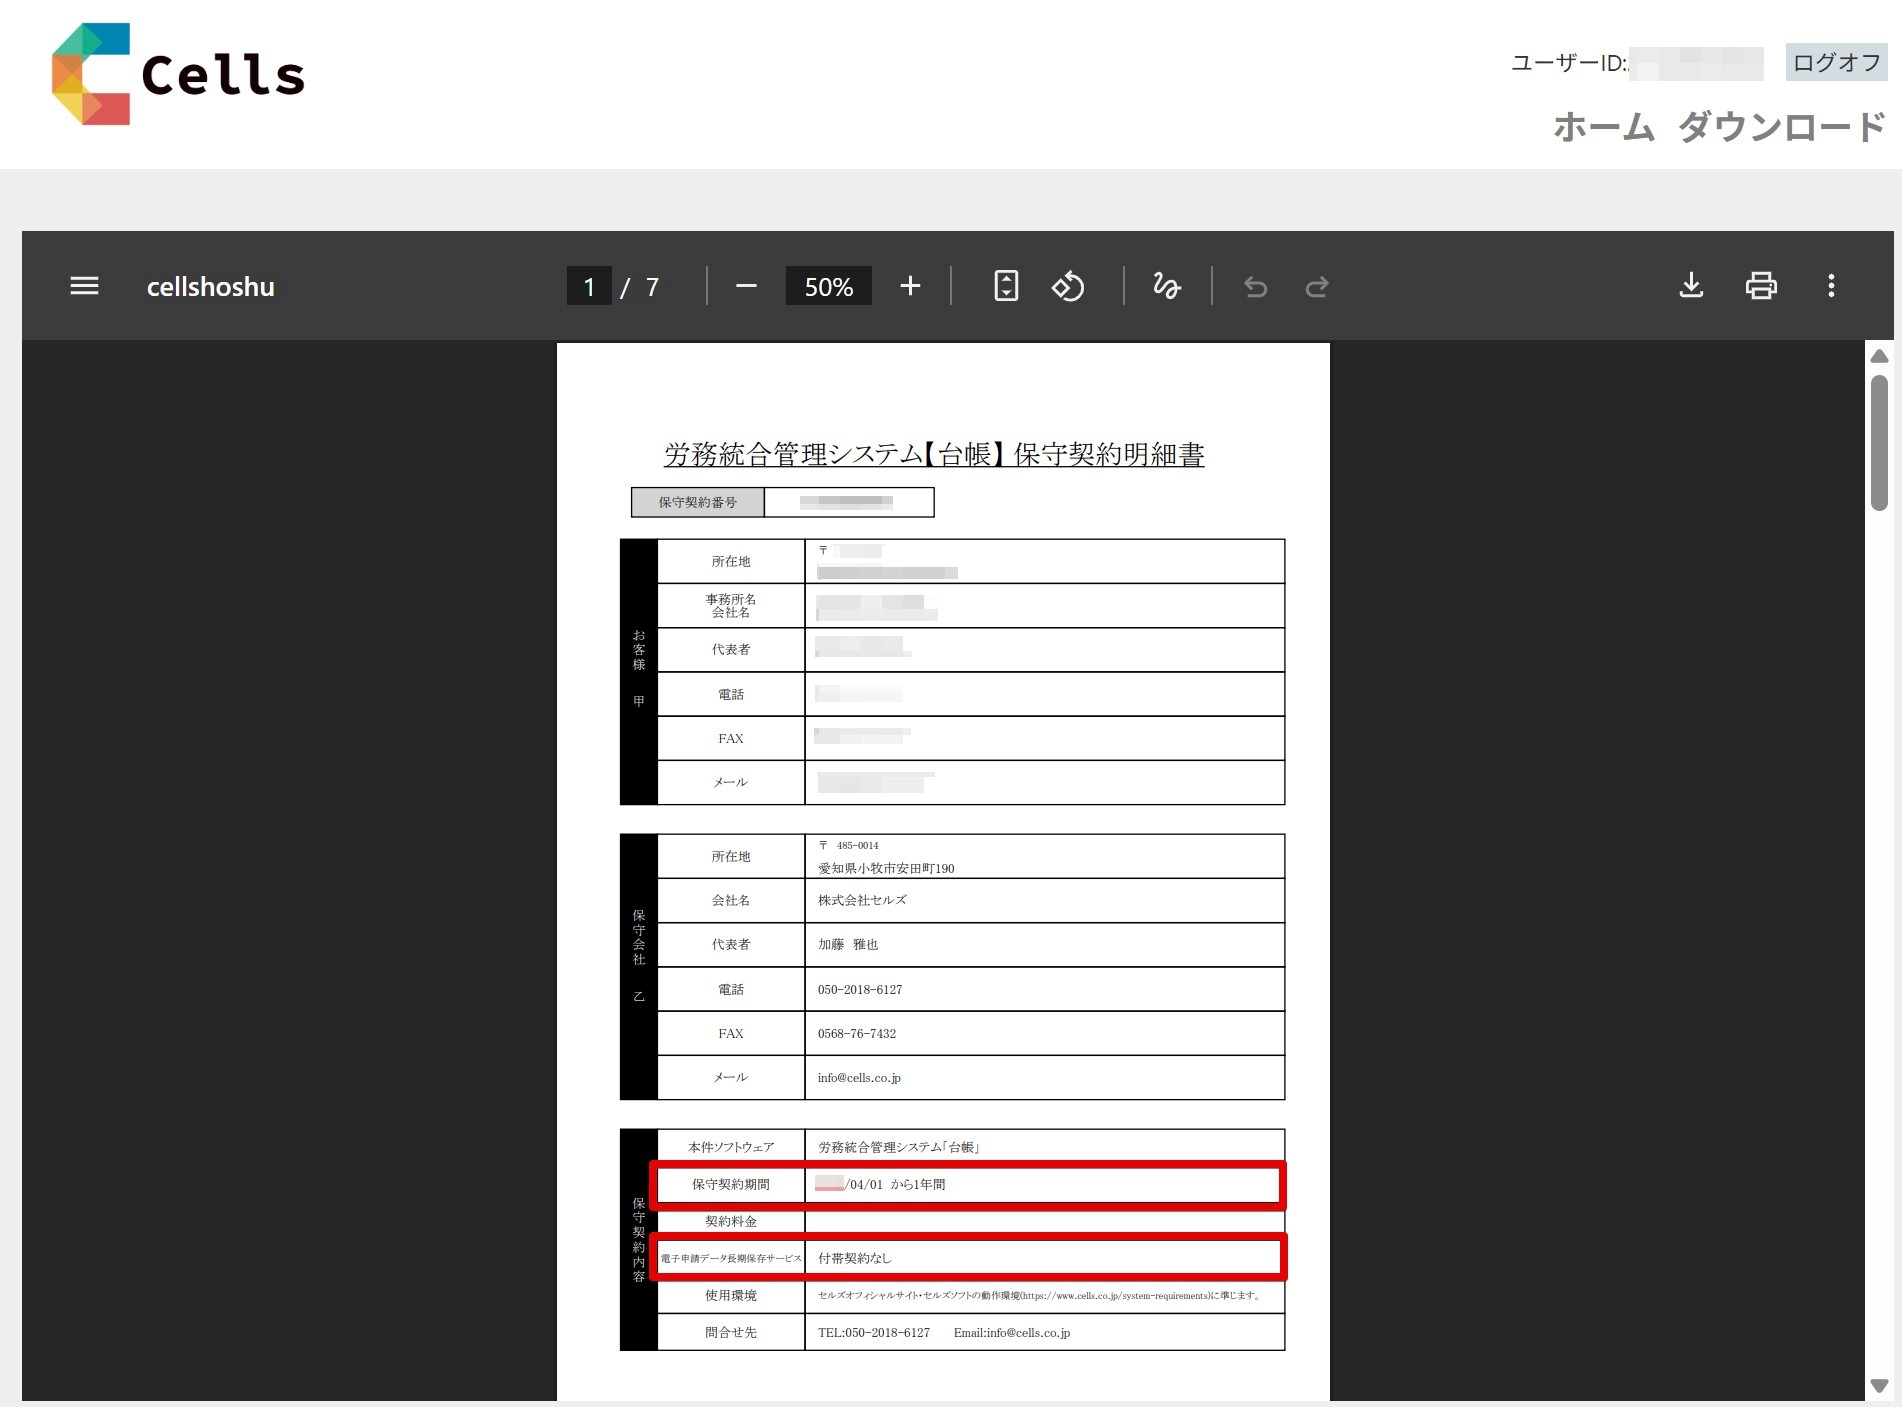Zoom in with the plus icon
1902x1407 pixels.
click(x=910, y=286)
